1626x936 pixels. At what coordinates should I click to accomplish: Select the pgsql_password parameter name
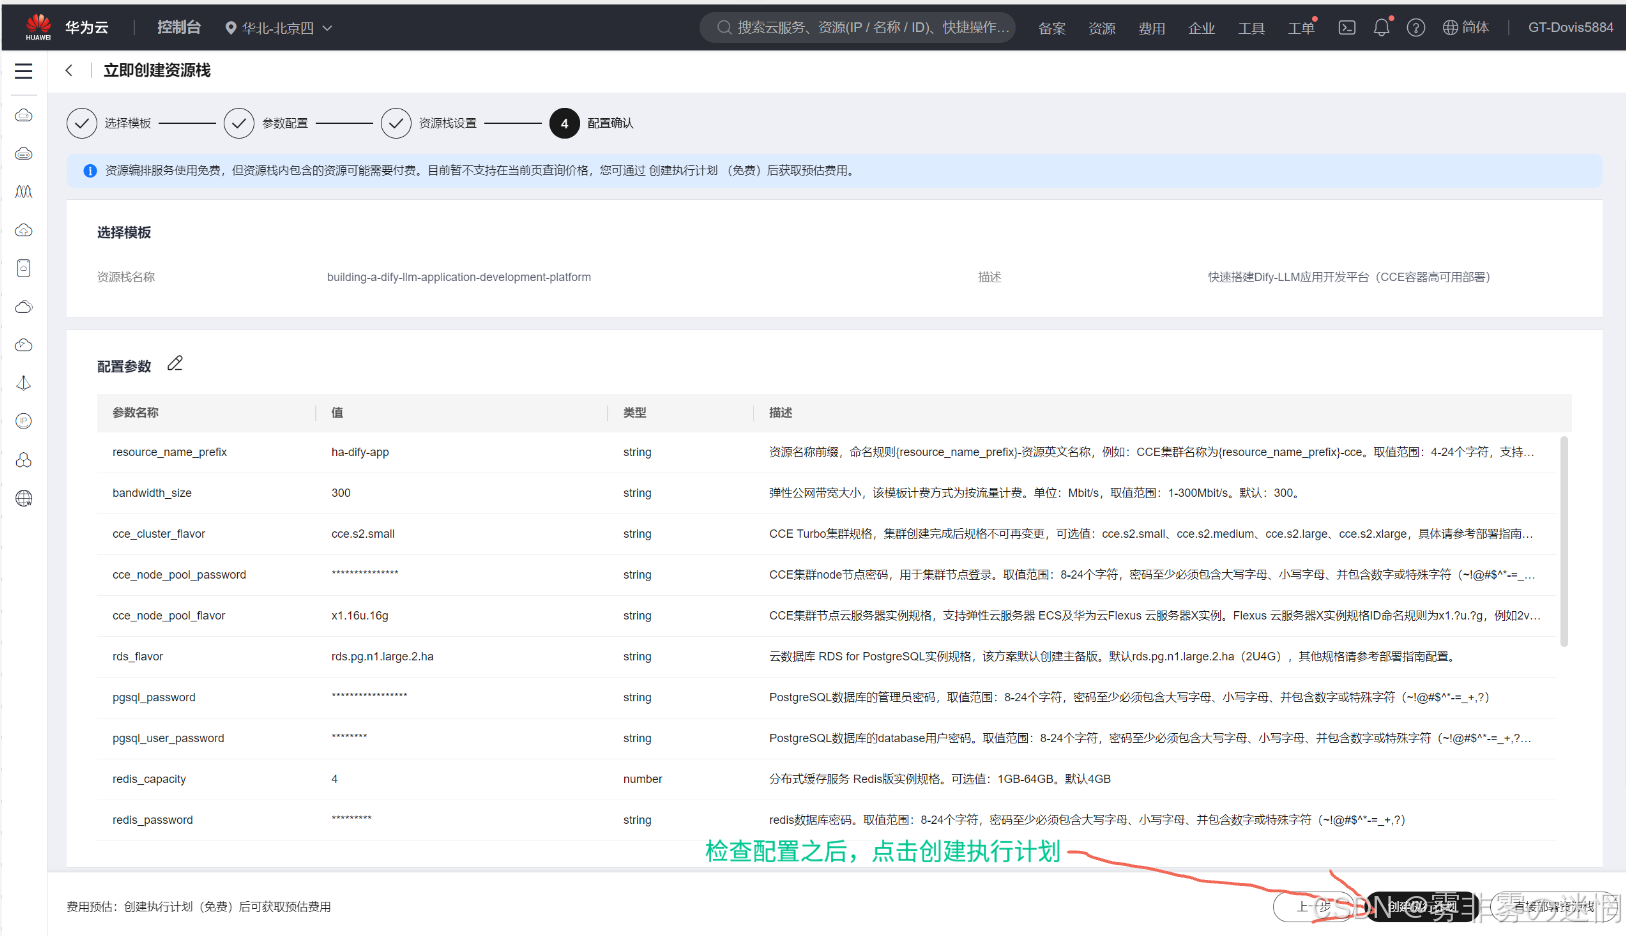pos(154,698)
